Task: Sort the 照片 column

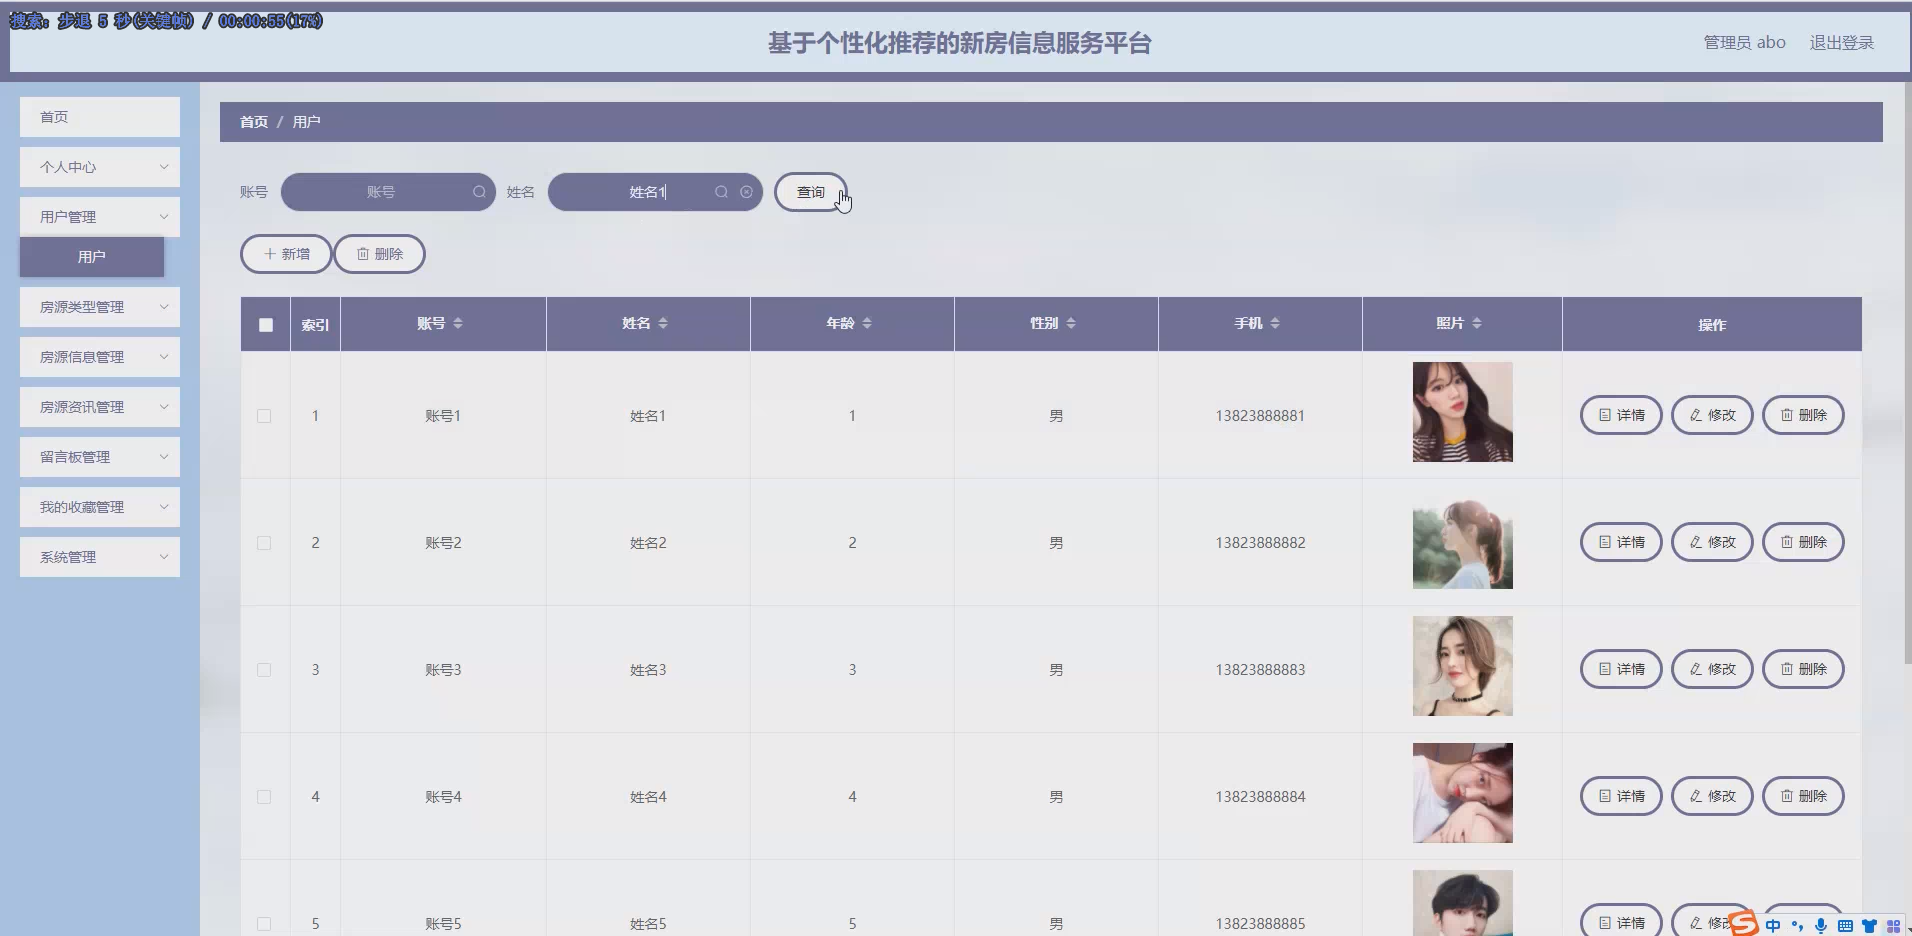Action: (x=1477, y=323)
